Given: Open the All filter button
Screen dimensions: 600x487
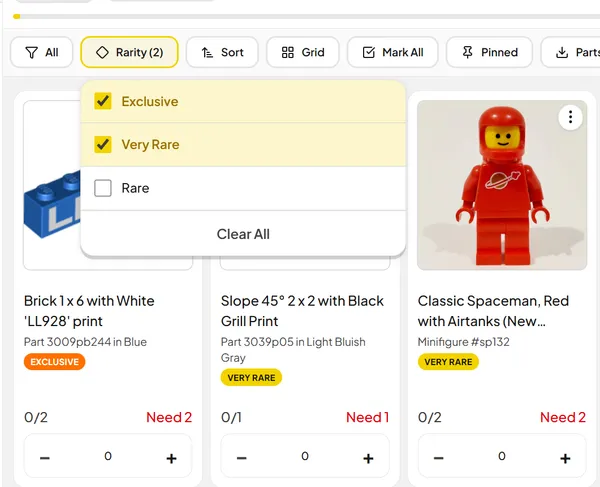Looking at the screenshot, I should click(42, 52).
